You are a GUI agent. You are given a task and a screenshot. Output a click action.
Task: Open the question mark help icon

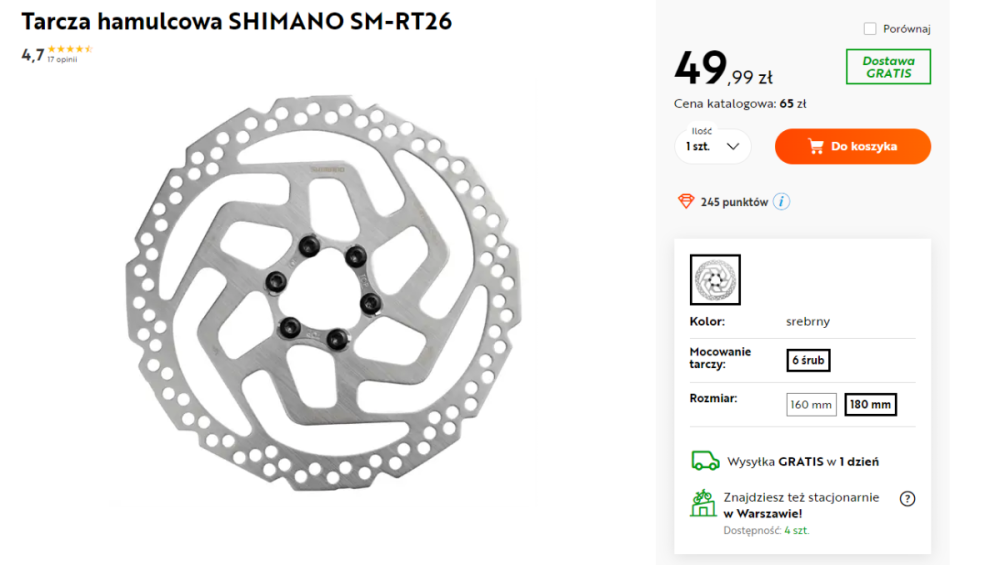coord(907,499)
